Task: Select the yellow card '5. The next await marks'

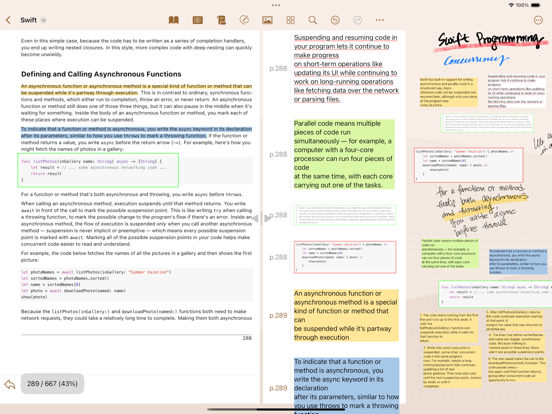Action: pos(516,369)
